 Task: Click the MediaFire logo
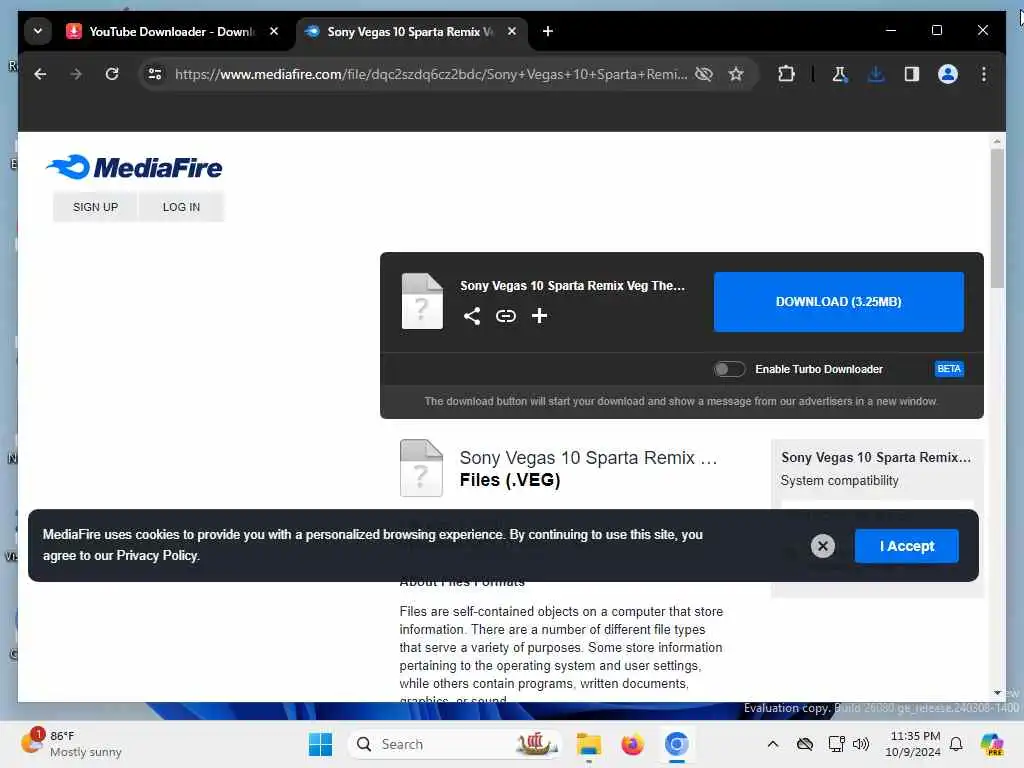click(134, 167)
